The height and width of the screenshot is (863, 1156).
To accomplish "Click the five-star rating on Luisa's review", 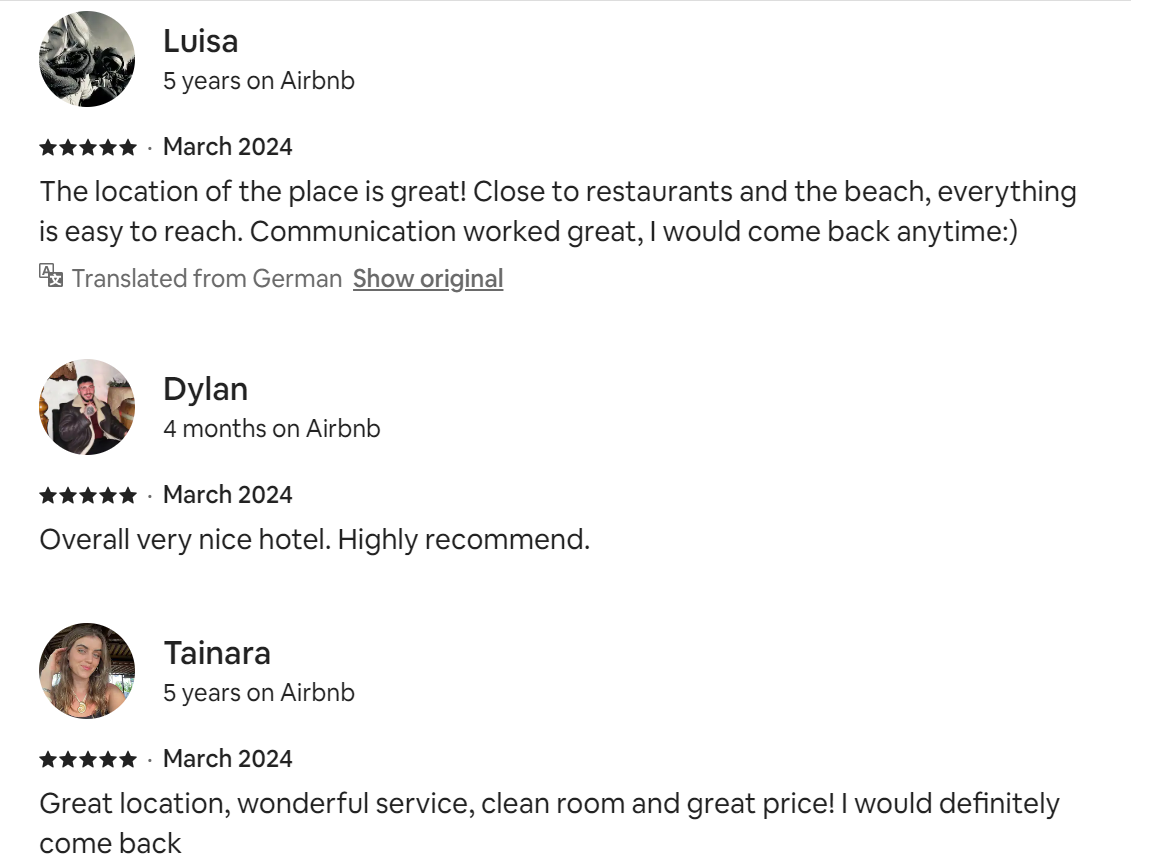I will point(88,148).
